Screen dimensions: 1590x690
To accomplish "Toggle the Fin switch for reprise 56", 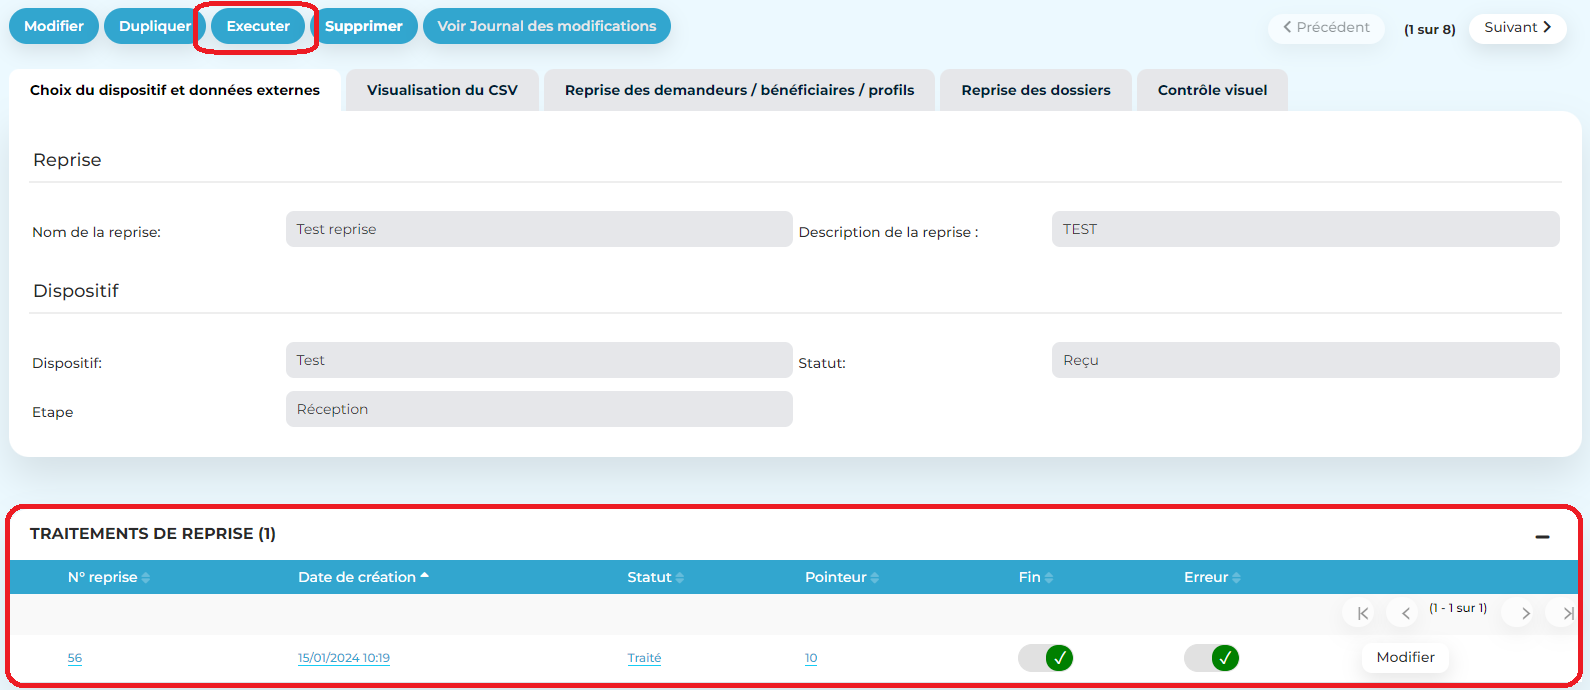I will click(x=1045, y=658).
